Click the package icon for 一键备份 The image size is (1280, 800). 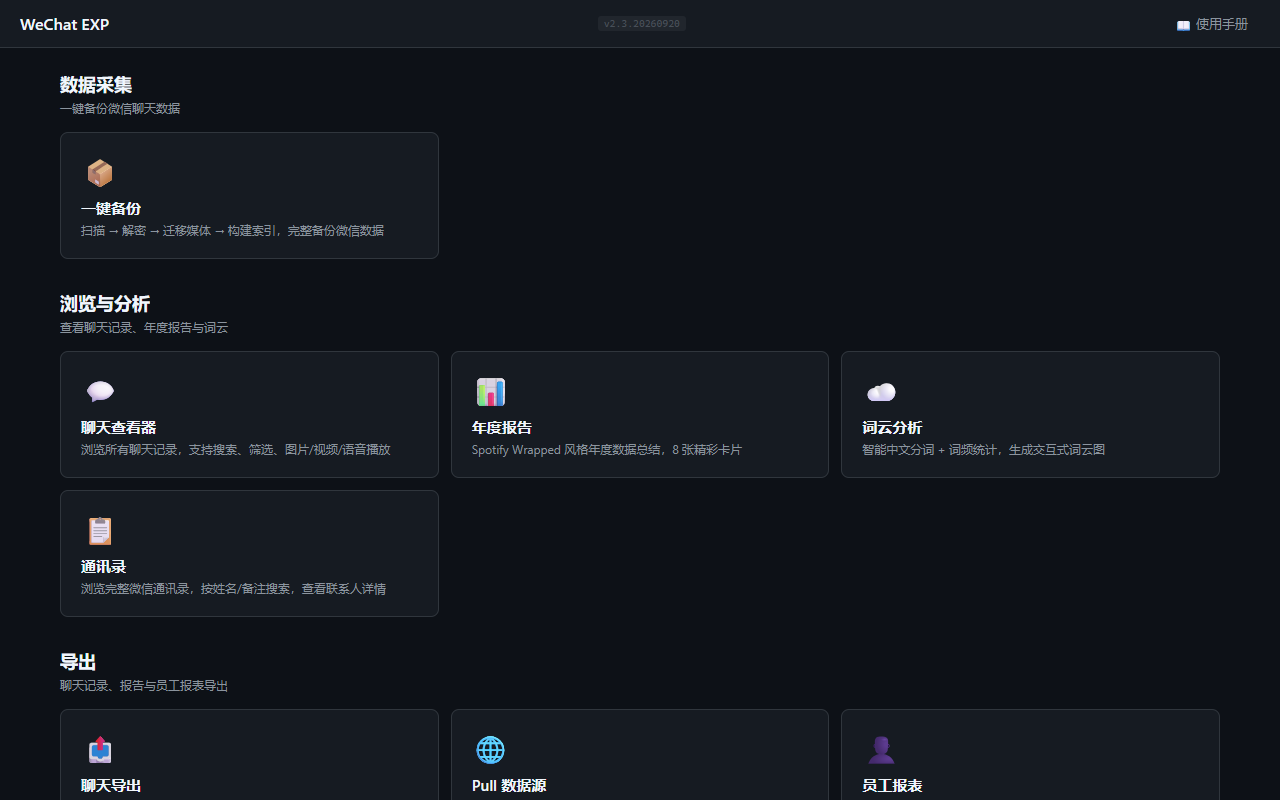pyautogui.click(x=100, y=173)
